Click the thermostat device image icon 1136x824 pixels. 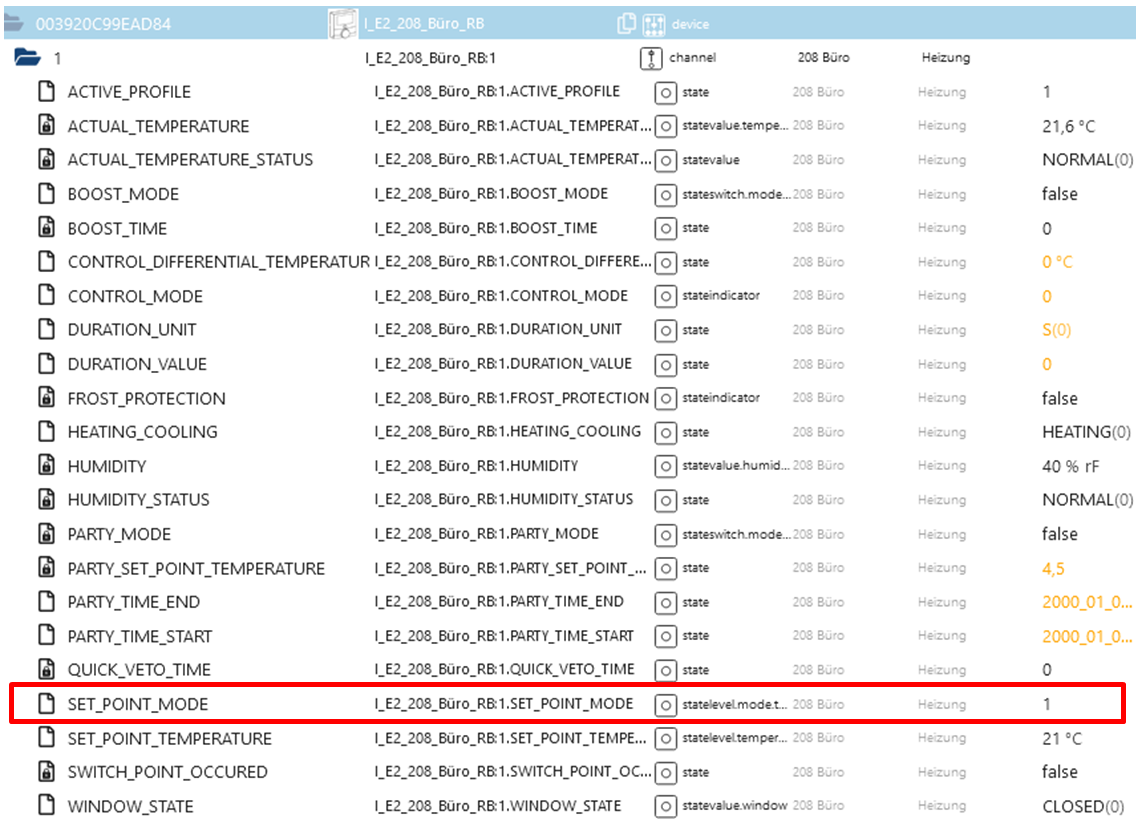[x=343, y=24]
